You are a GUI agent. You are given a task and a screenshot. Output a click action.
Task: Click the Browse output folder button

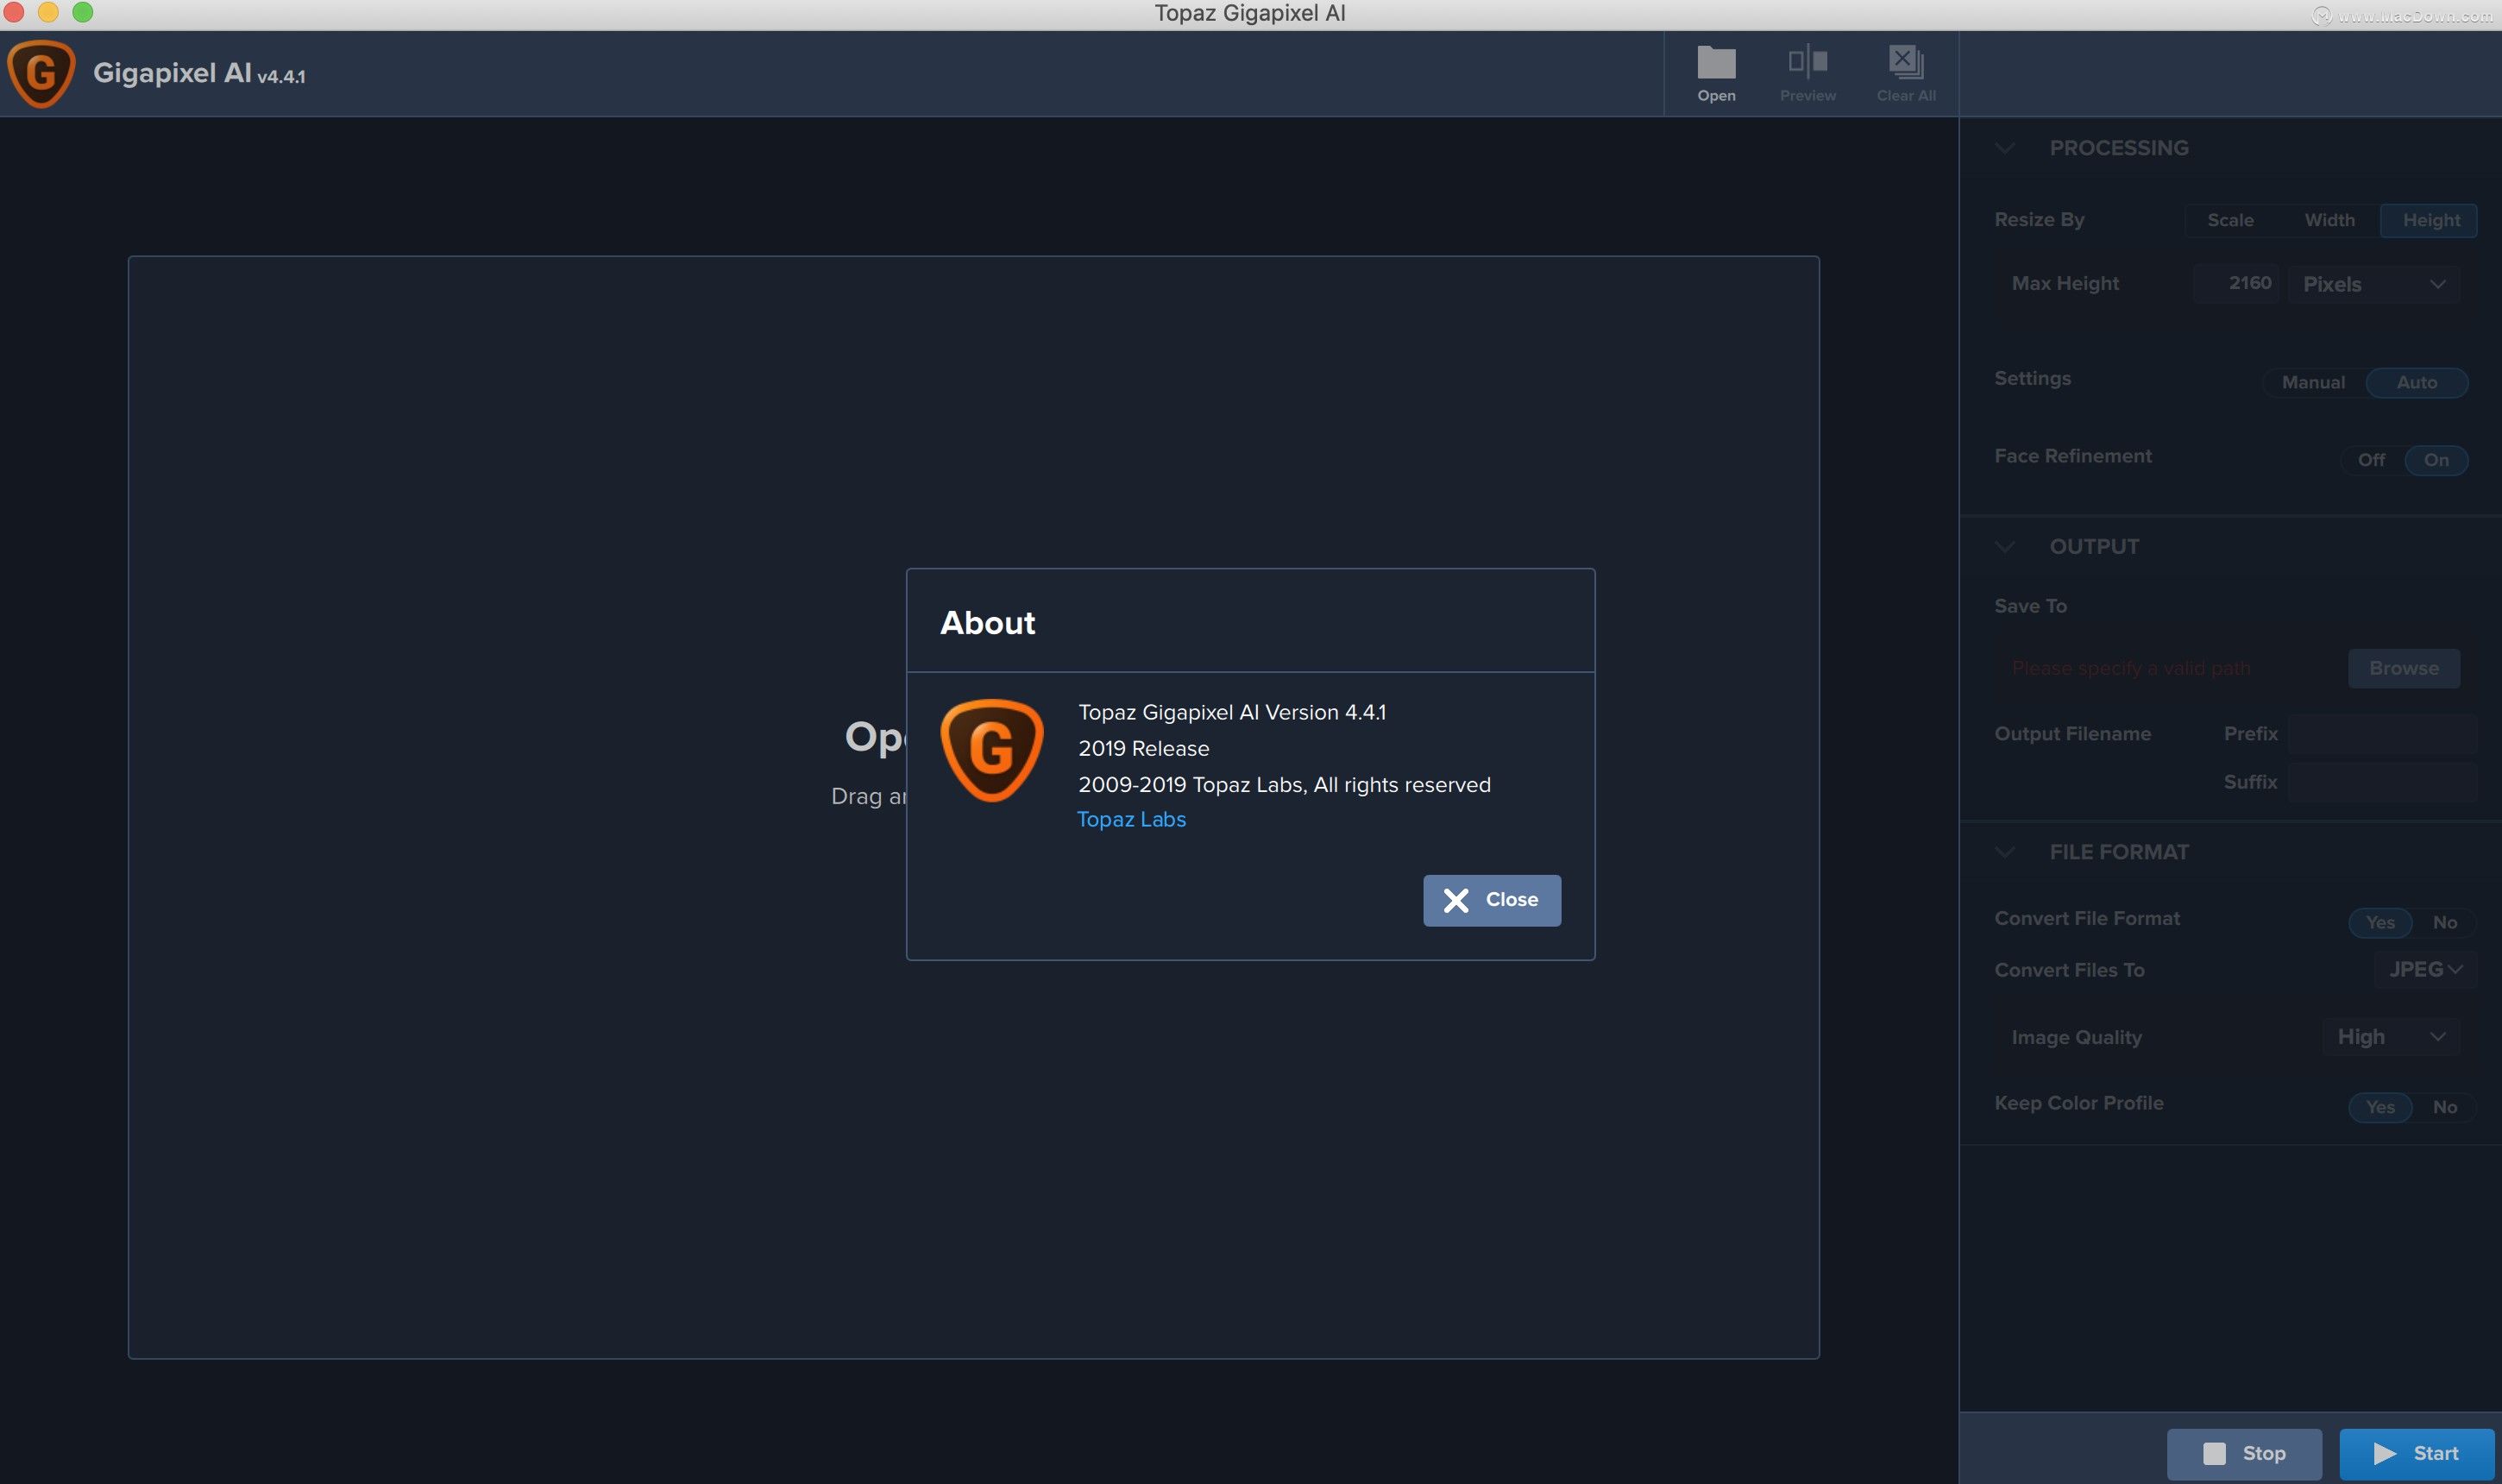click(x=2403, y=668)
